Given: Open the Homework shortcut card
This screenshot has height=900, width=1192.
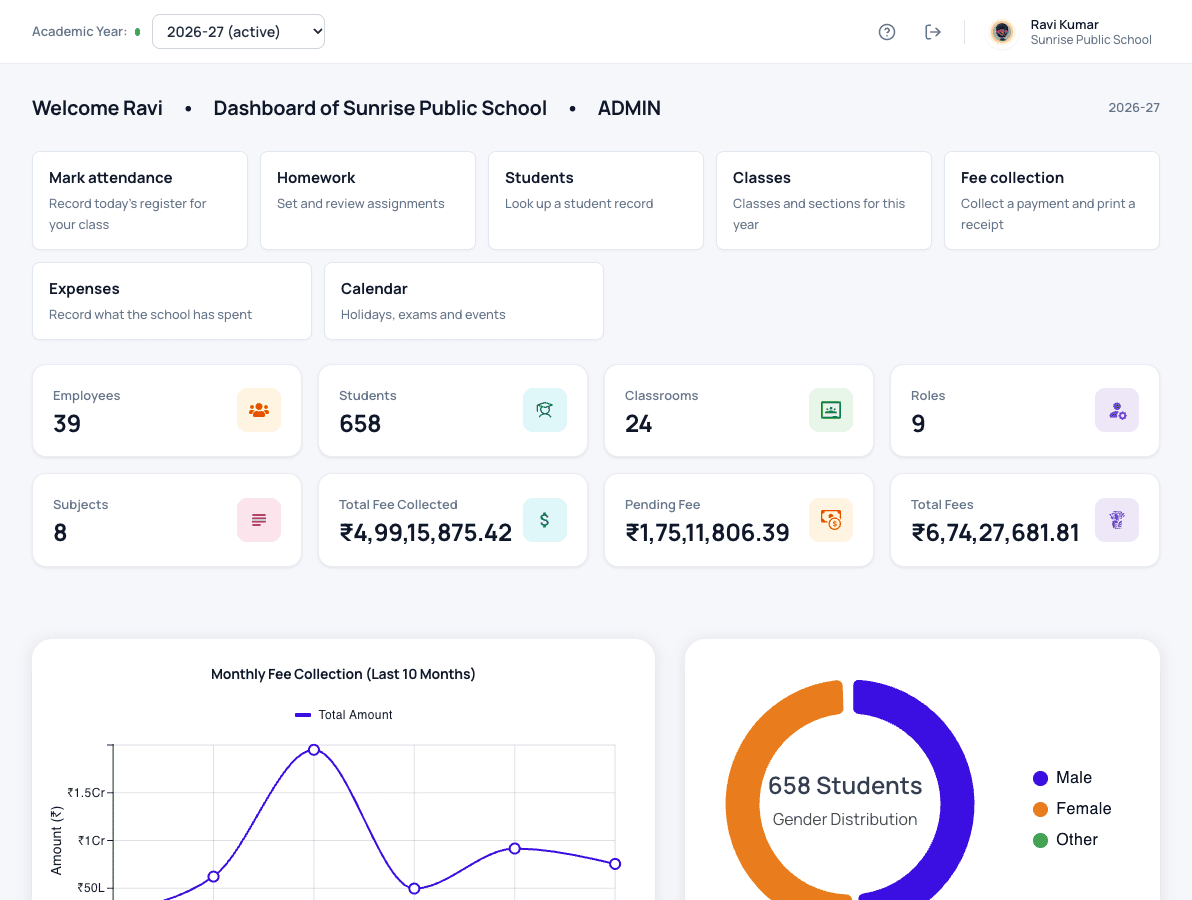Looking at the screenshot, I should [x=368, y=201].
